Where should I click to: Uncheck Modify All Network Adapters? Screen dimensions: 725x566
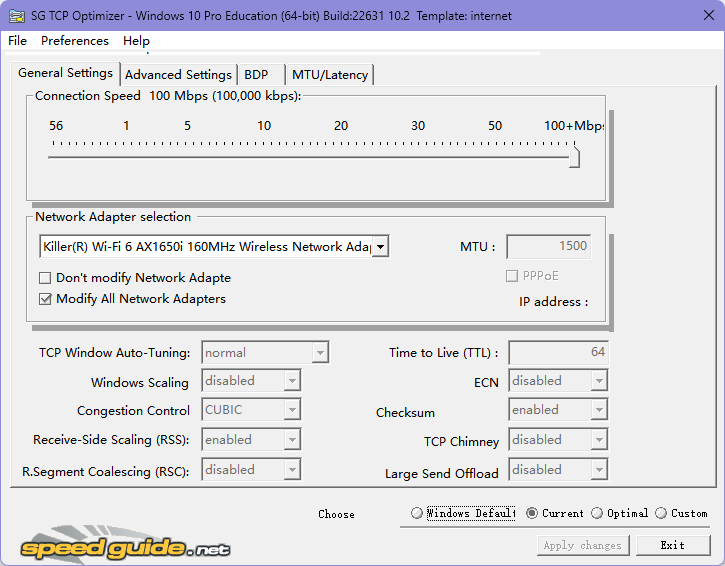tap(45, 299)
